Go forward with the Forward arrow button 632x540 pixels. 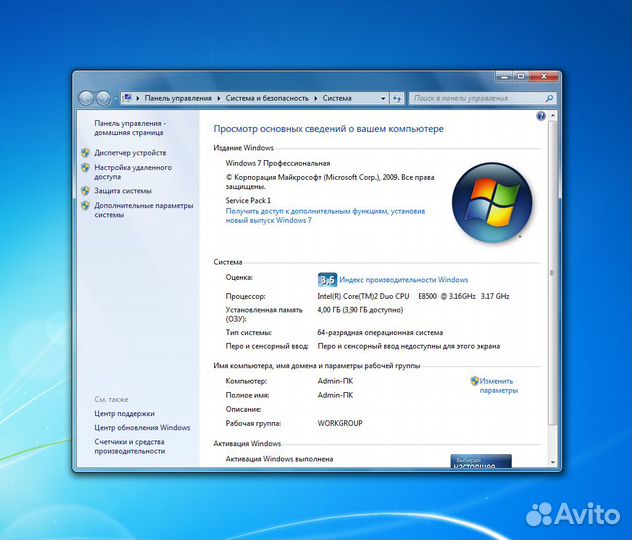(103, 98)
